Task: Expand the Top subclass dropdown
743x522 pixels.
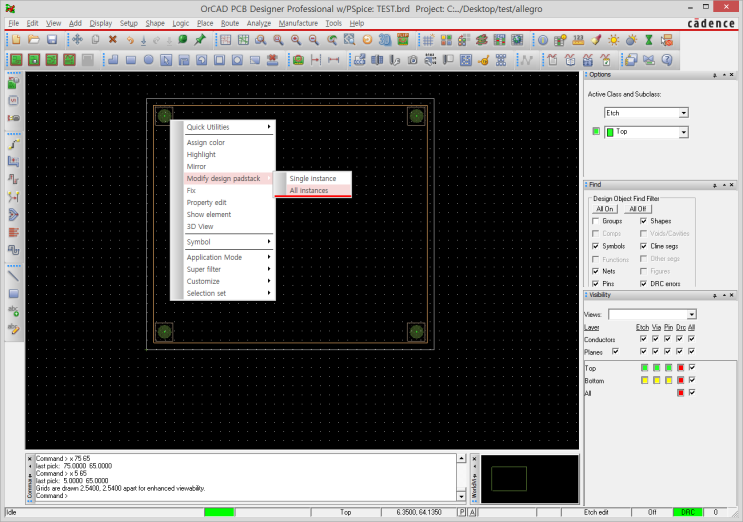Action: click(683, 132)
